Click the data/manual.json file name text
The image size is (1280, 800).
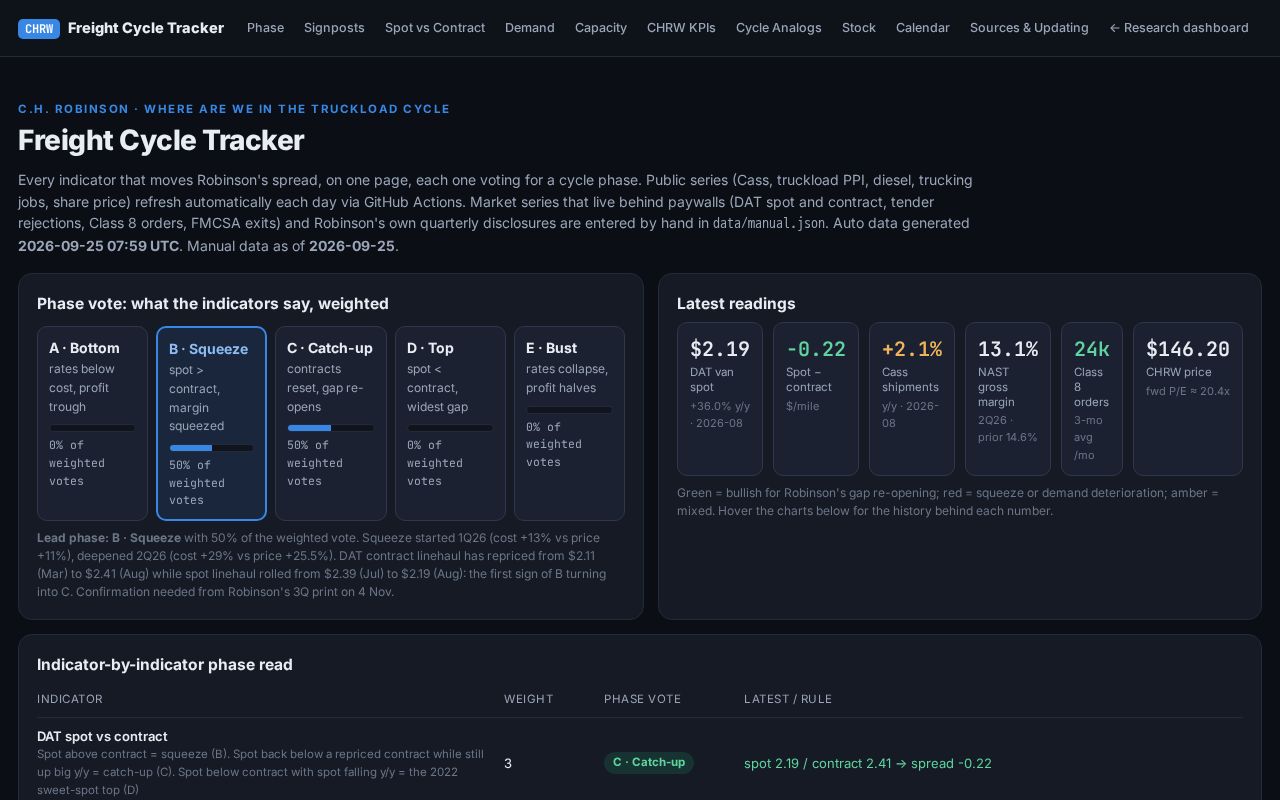[x=769, y=224]
